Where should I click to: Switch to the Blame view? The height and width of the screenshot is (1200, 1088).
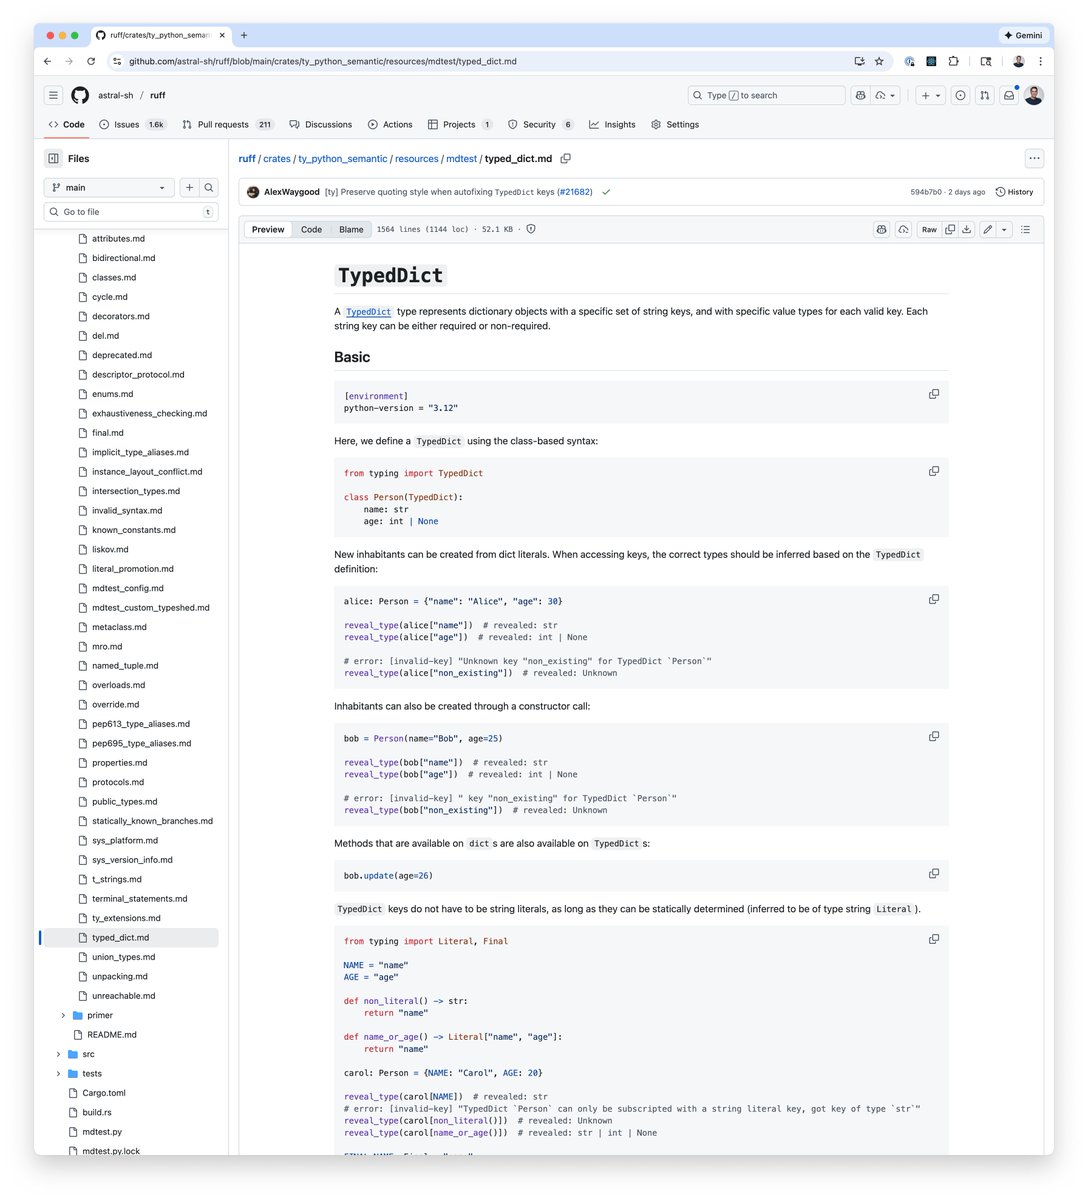click(x=351, y=229)
